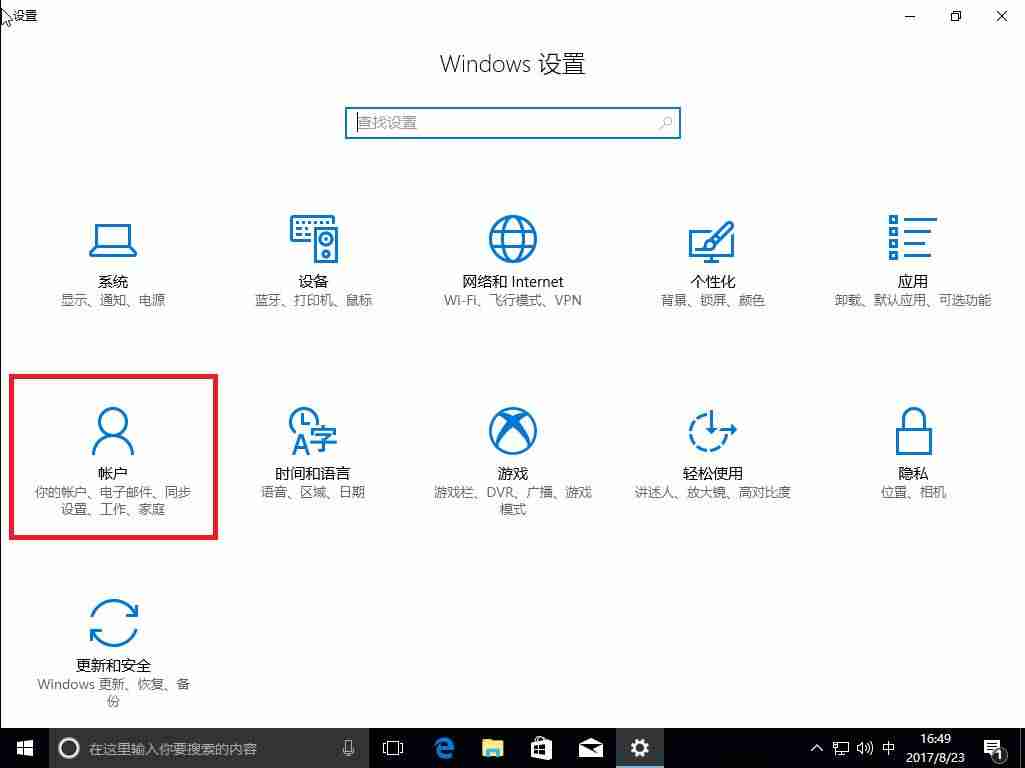Viewport: 1025px width, 768px height.
Task: Click the 网络和 Internet title text
Action: (x=512, y=282)
